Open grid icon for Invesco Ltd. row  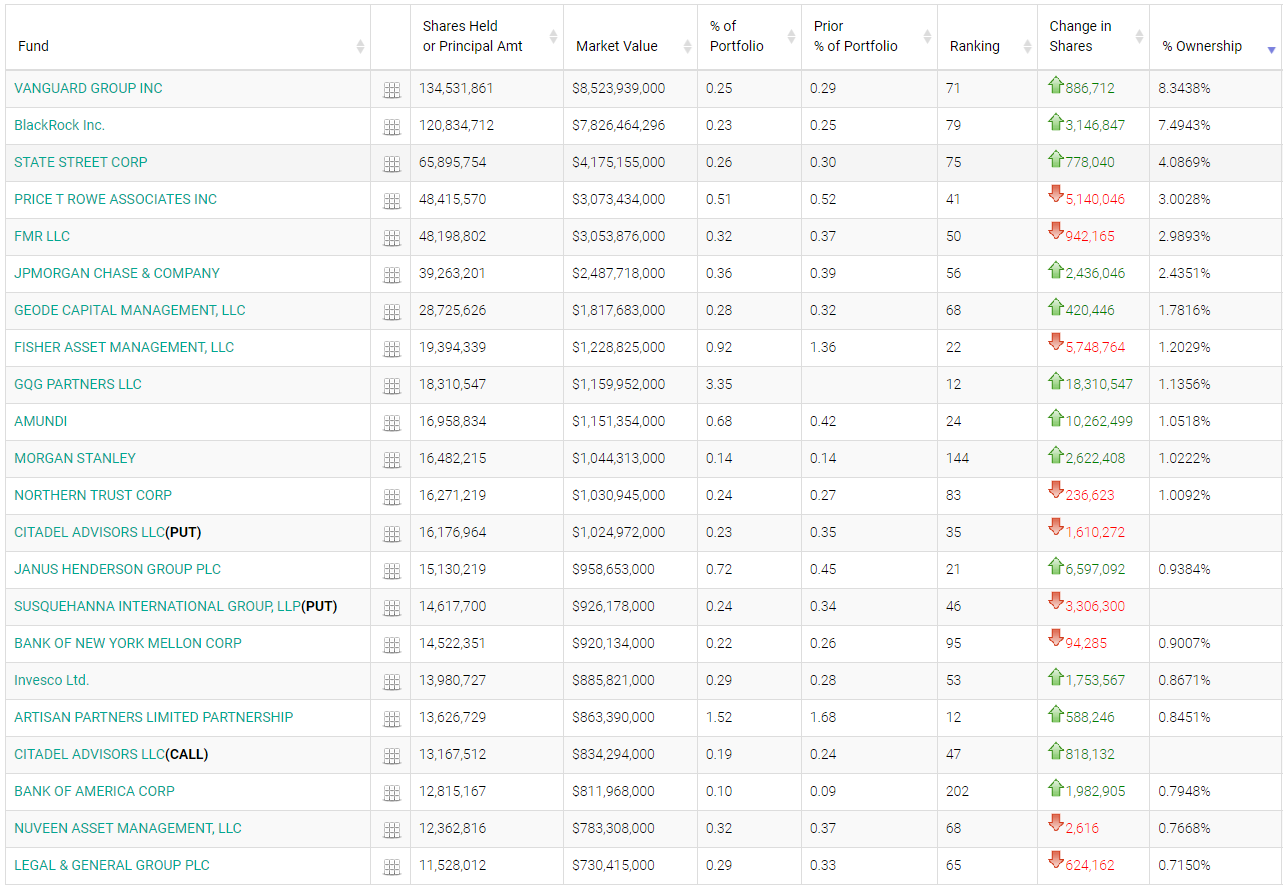[391, 682]
